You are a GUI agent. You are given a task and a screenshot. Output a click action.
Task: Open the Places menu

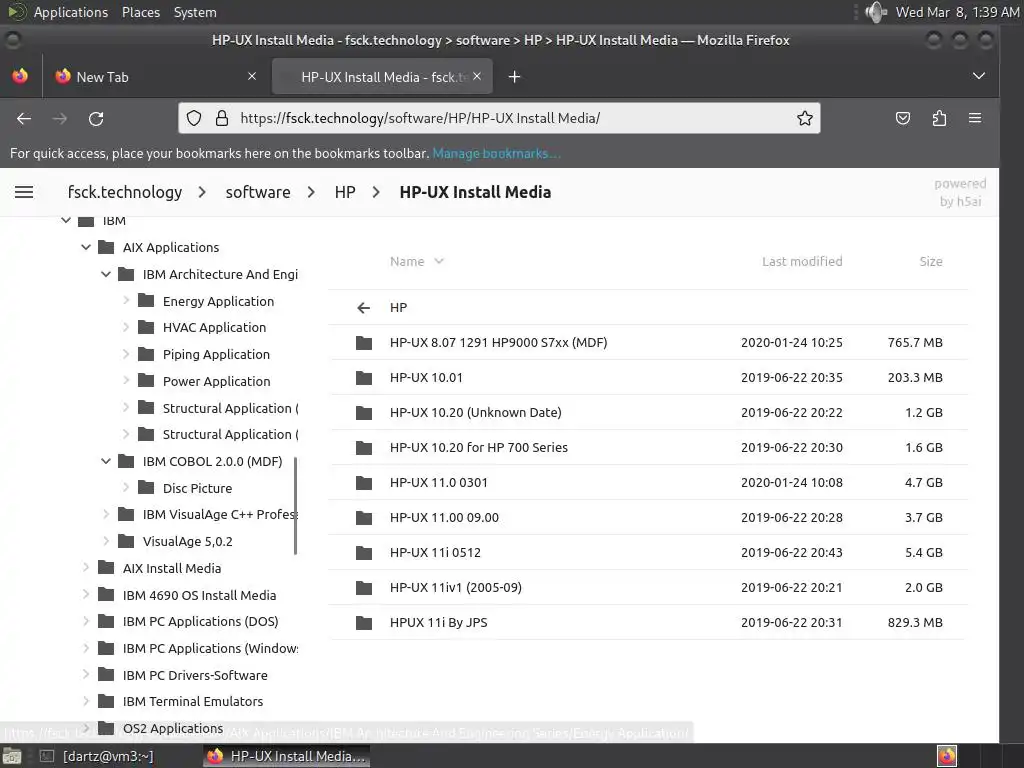[140, 12]
